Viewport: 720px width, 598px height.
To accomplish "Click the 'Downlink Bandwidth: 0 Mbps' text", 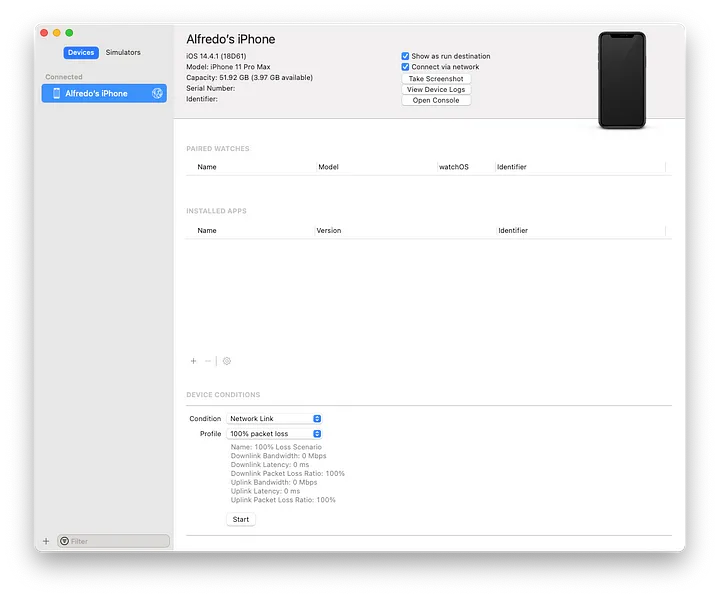I will point(278,456).
